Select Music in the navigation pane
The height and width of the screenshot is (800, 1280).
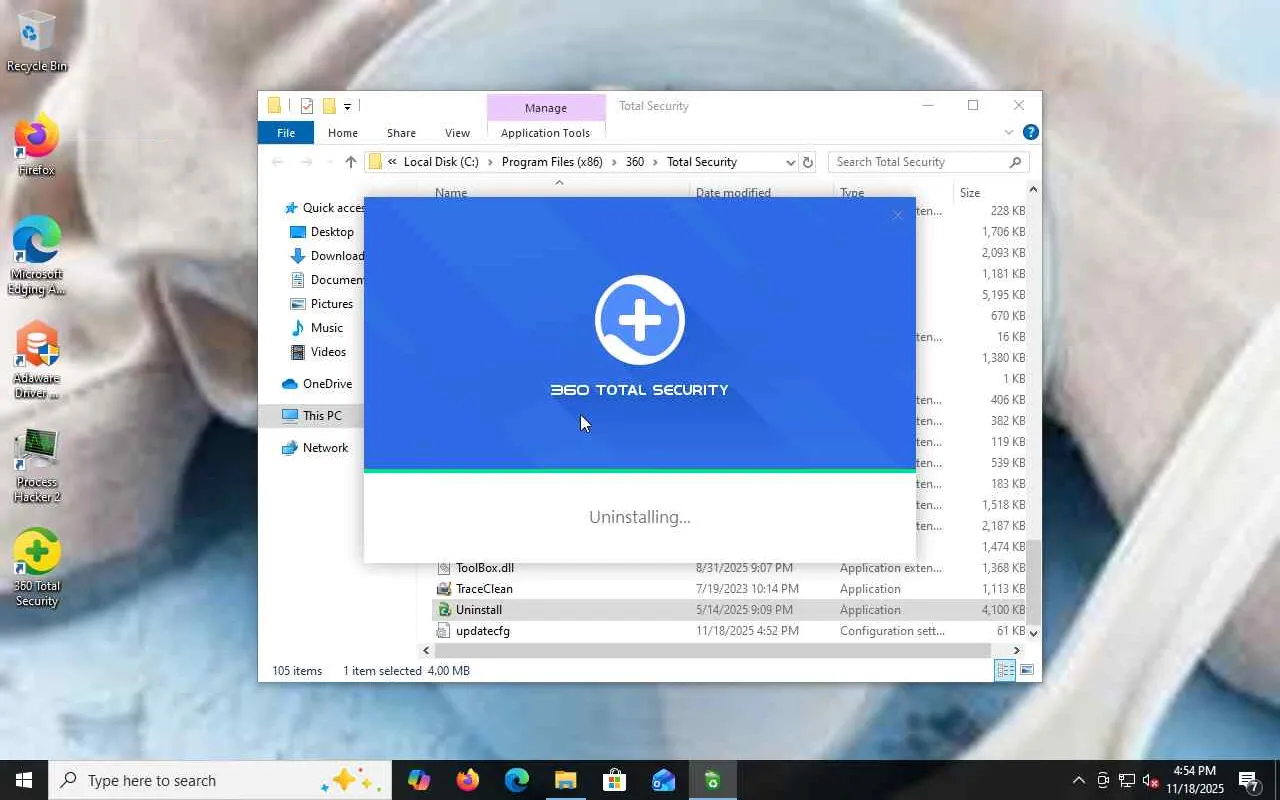(327, 328)
